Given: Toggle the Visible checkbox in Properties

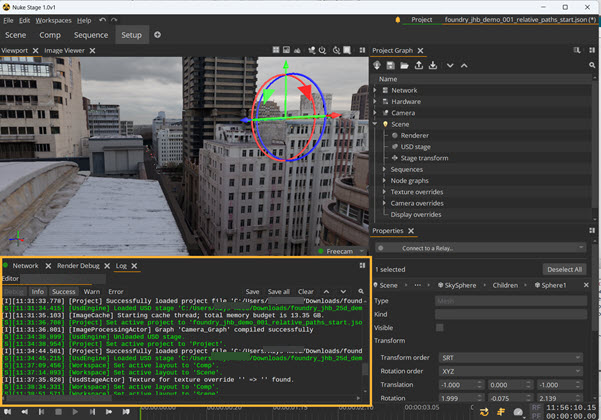Looking at the screenshot, I should point(439,328).
